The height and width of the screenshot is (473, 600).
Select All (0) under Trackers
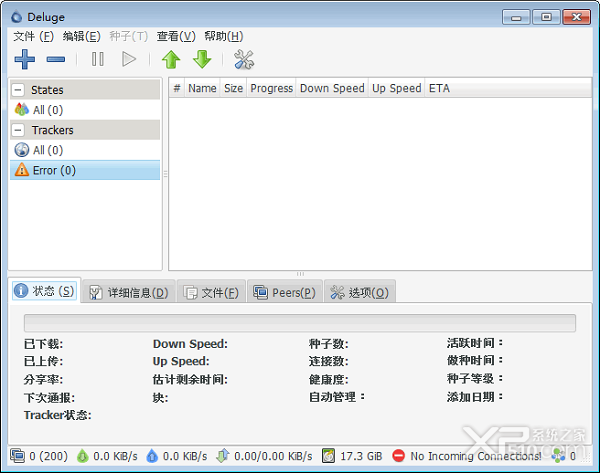(85, 150)
